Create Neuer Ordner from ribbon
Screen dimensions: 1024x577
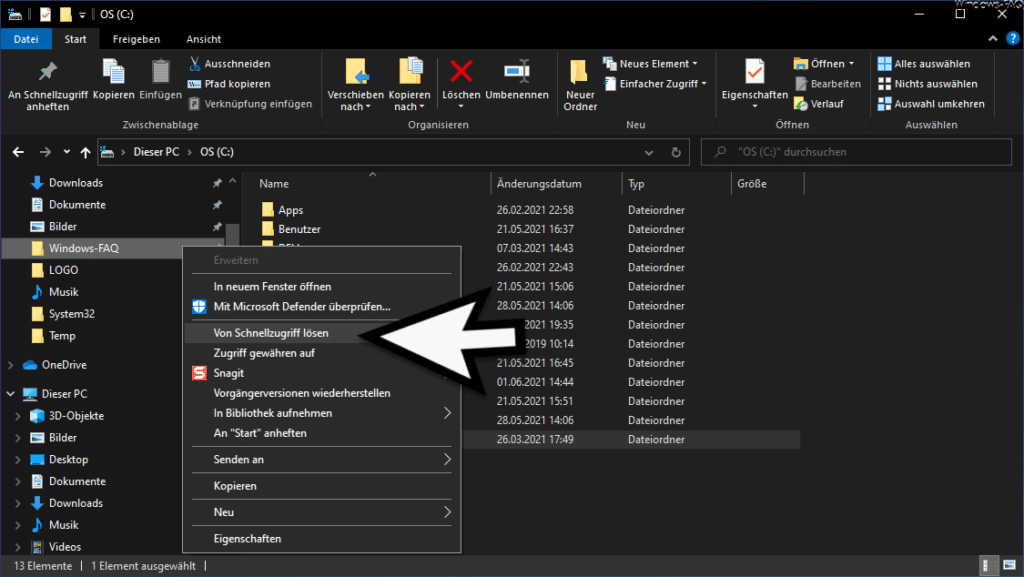click(580, 85)
